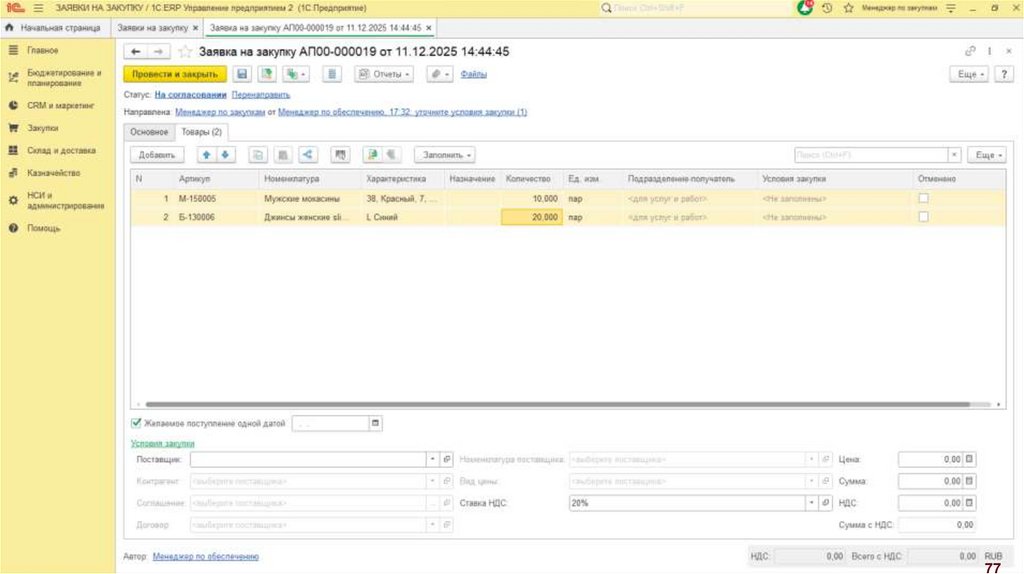This screenshot has height=574, width=1024.
Task: Open Казначейство section in sidebar
Action: point(54,173)
